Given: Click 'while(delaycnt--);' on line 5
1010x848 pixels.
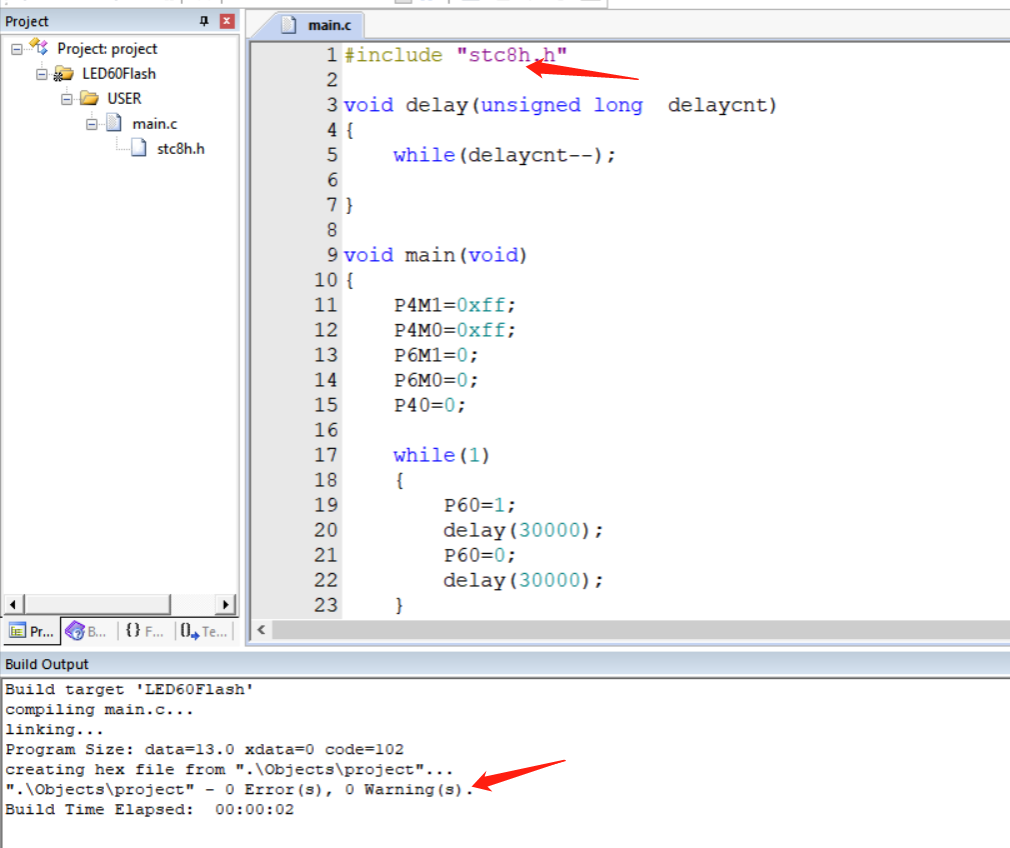Looking at the screenshot, I should pos(505,155).
